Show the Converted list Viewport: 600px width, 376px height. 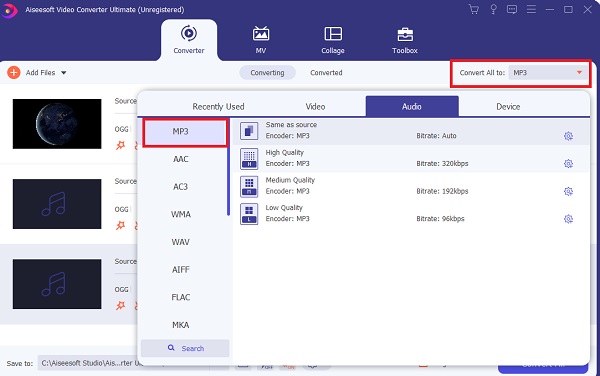click(x=326, y=72)
